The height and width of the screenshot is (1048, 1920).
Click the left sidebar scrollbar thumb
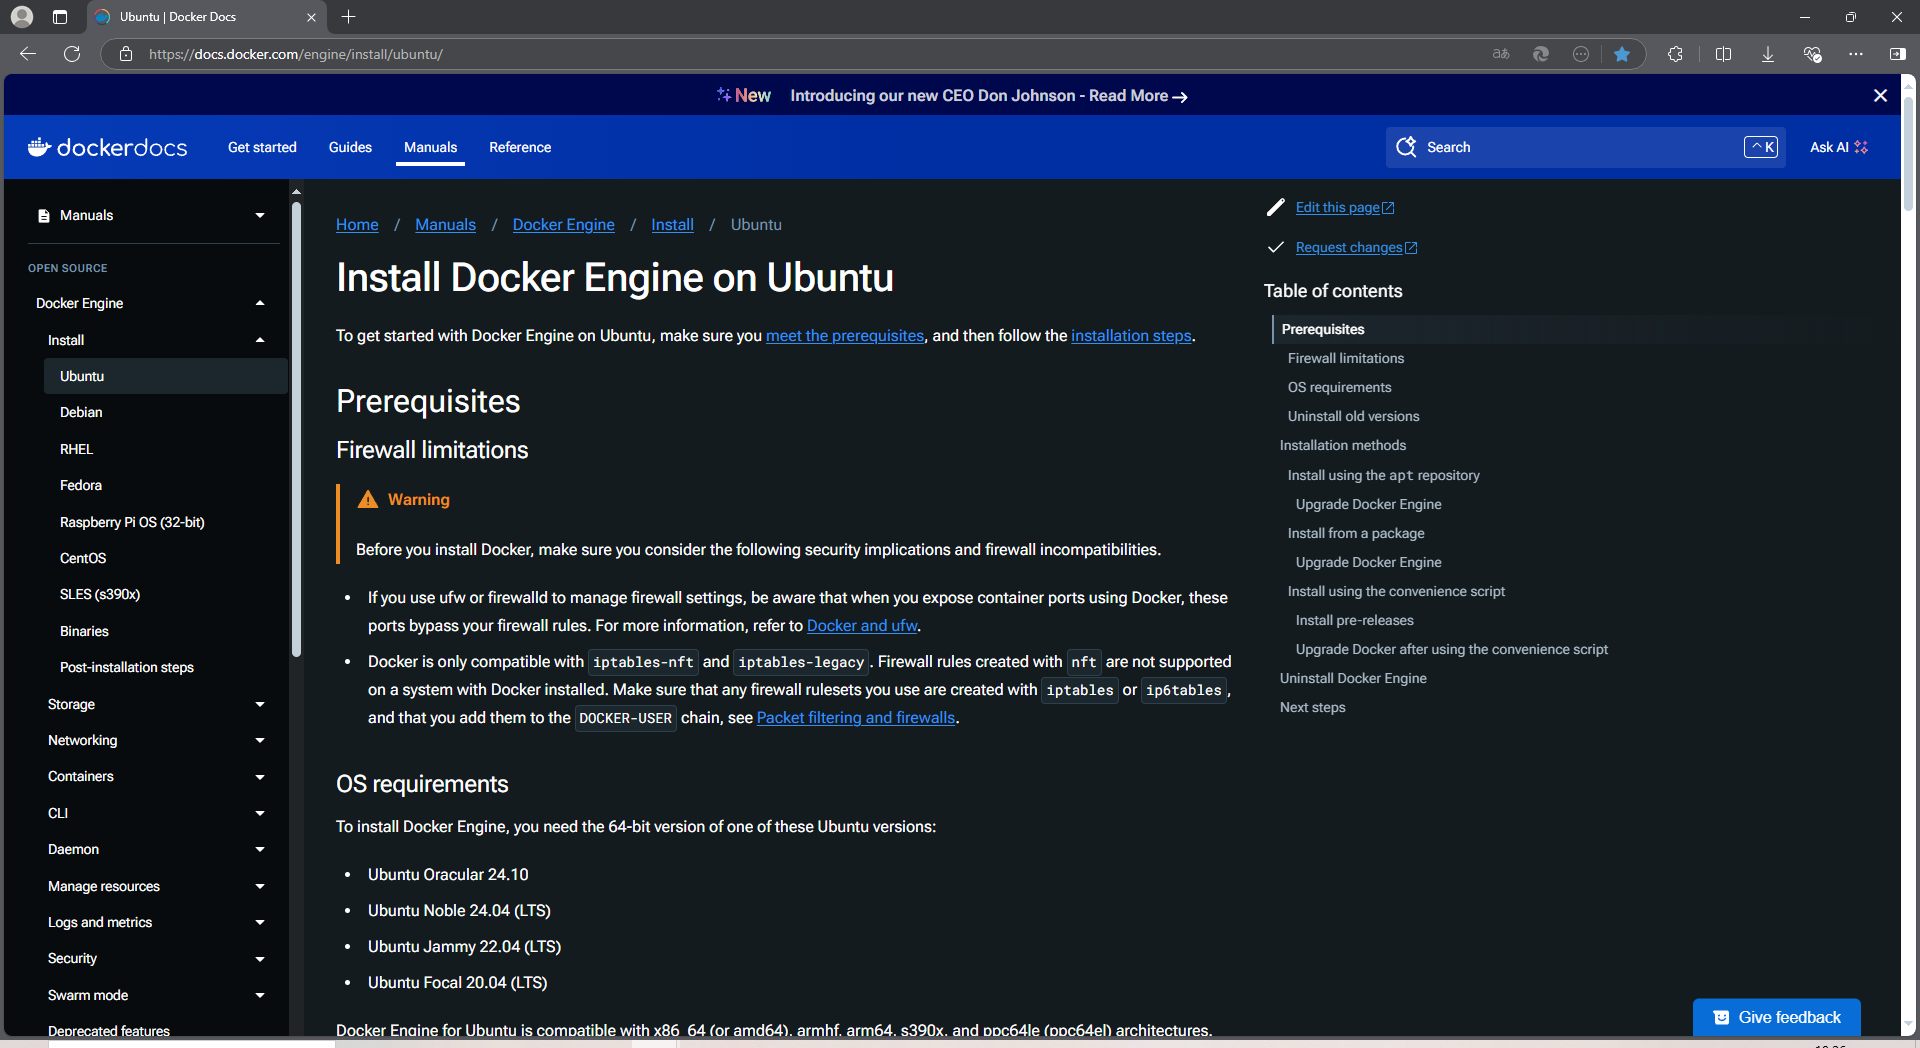[x=296, y=430]
